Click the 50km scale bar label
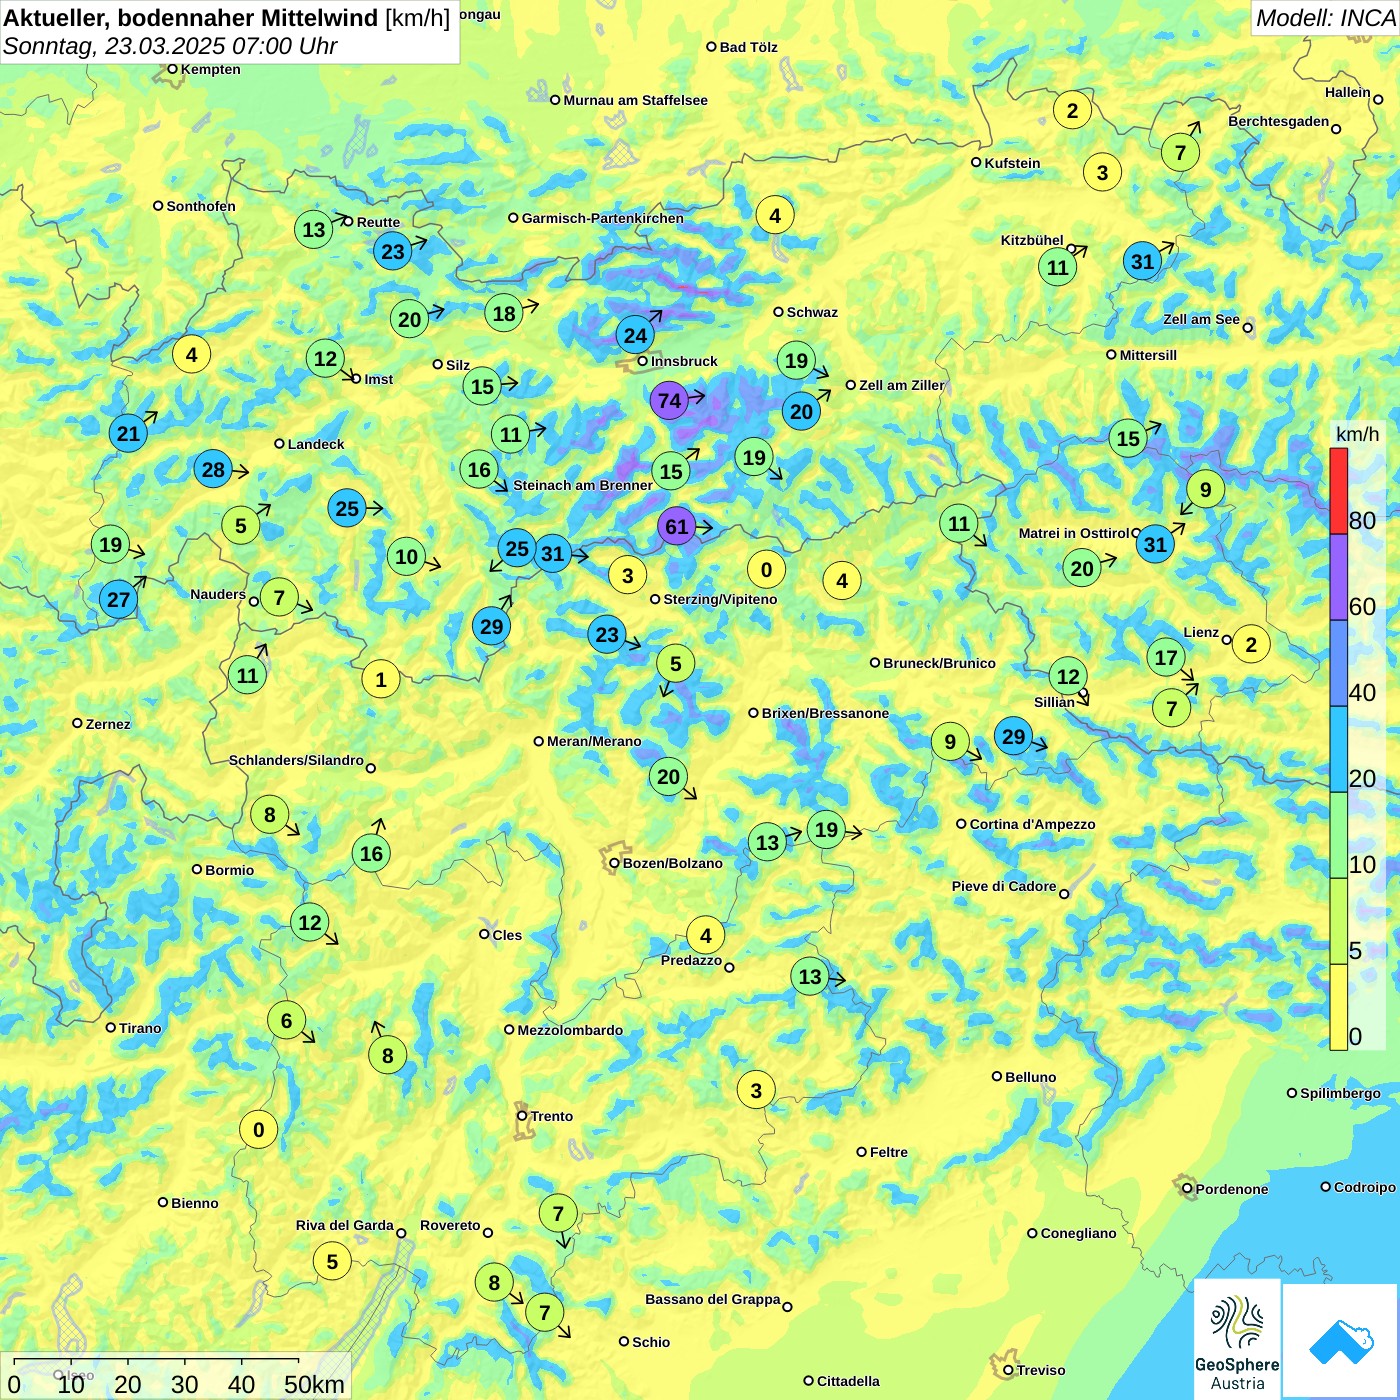Image resolution: width=1400 pixels, height=1400 pixels. (314, 1384)
